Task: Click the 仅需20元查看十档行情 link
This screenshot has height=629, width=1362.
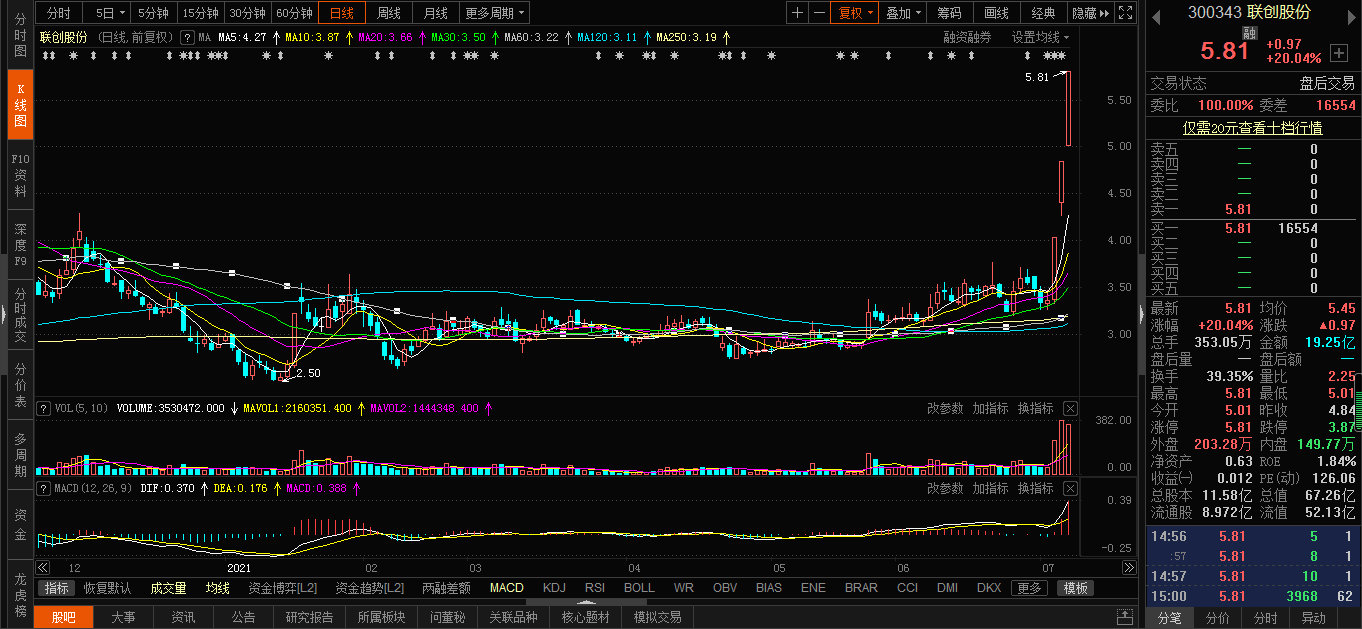Action: tap(1253, 128)
